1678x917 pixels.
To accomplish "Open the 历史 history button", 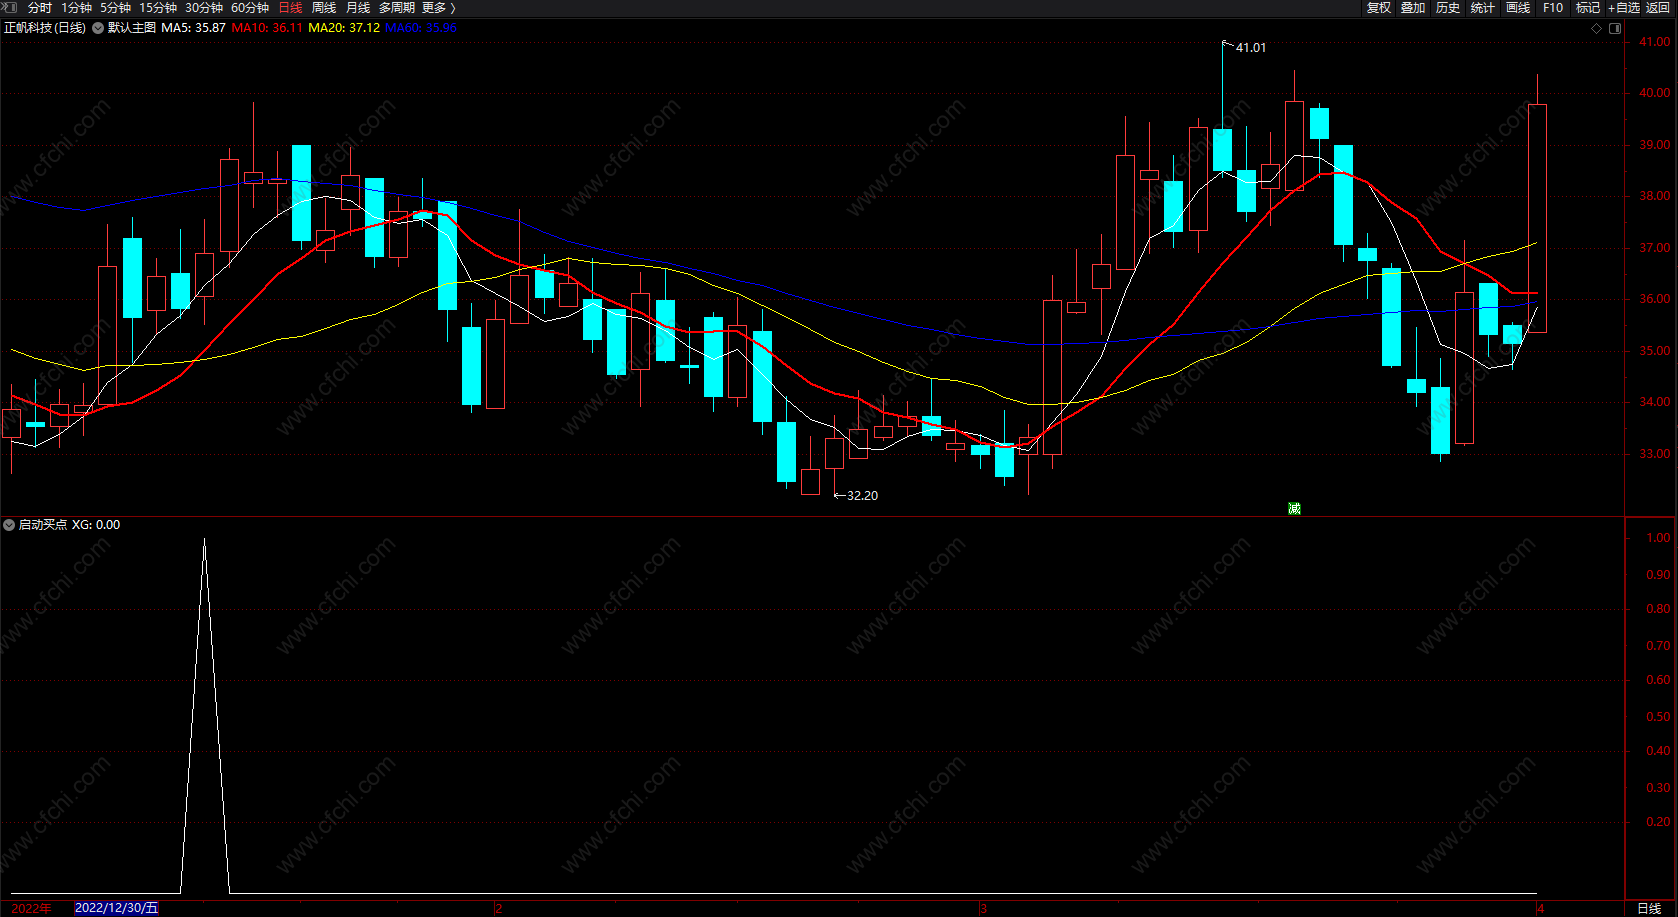I will [1448, 8].
